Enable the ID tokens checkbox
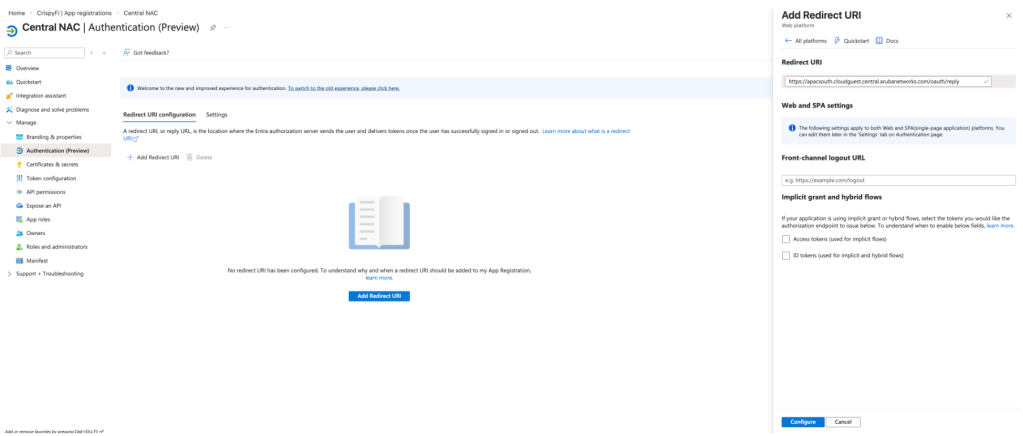 tap(785, 256)
